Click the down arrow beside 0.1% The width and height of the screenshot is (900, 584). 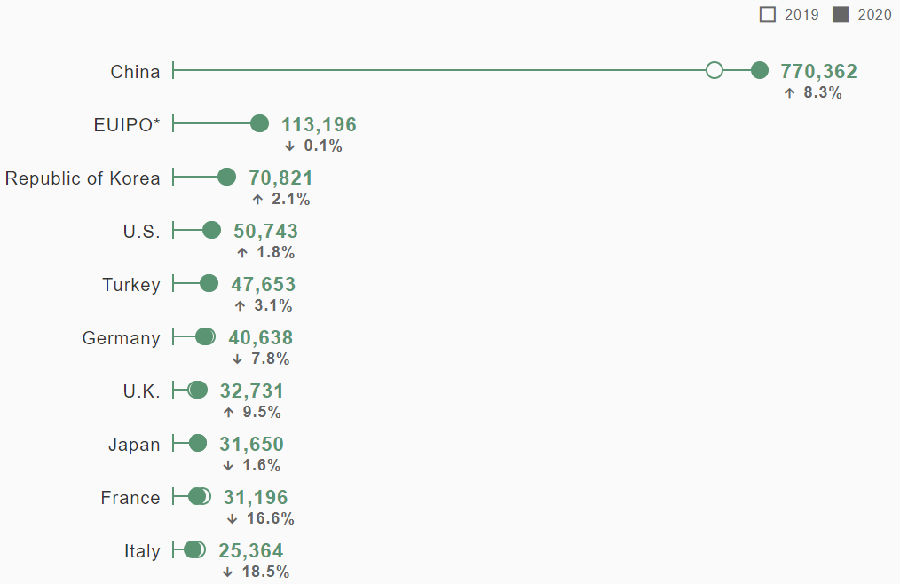pos(290,146)
